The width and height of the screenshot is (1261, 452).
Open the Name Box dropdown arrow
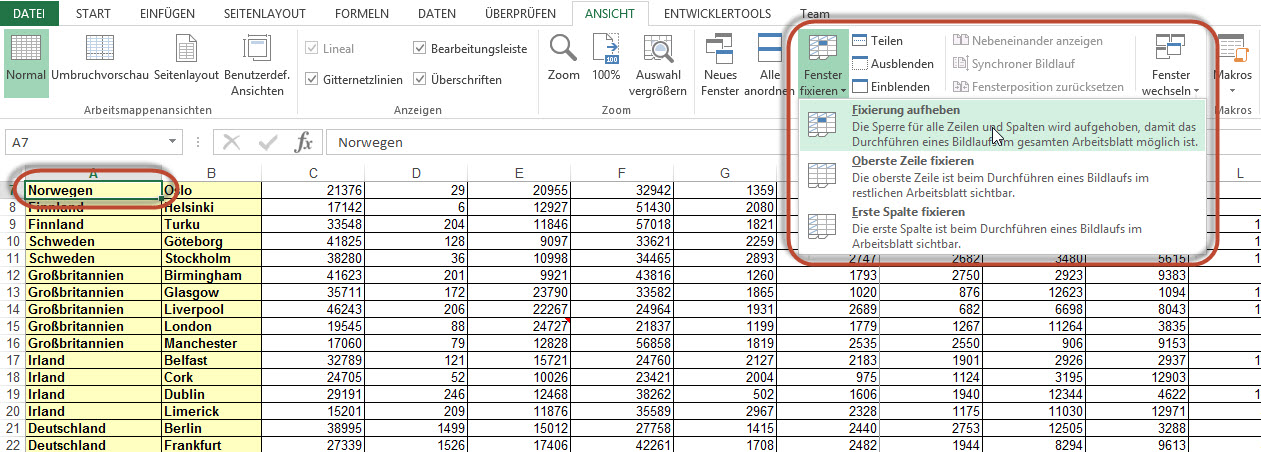(174, 143)
